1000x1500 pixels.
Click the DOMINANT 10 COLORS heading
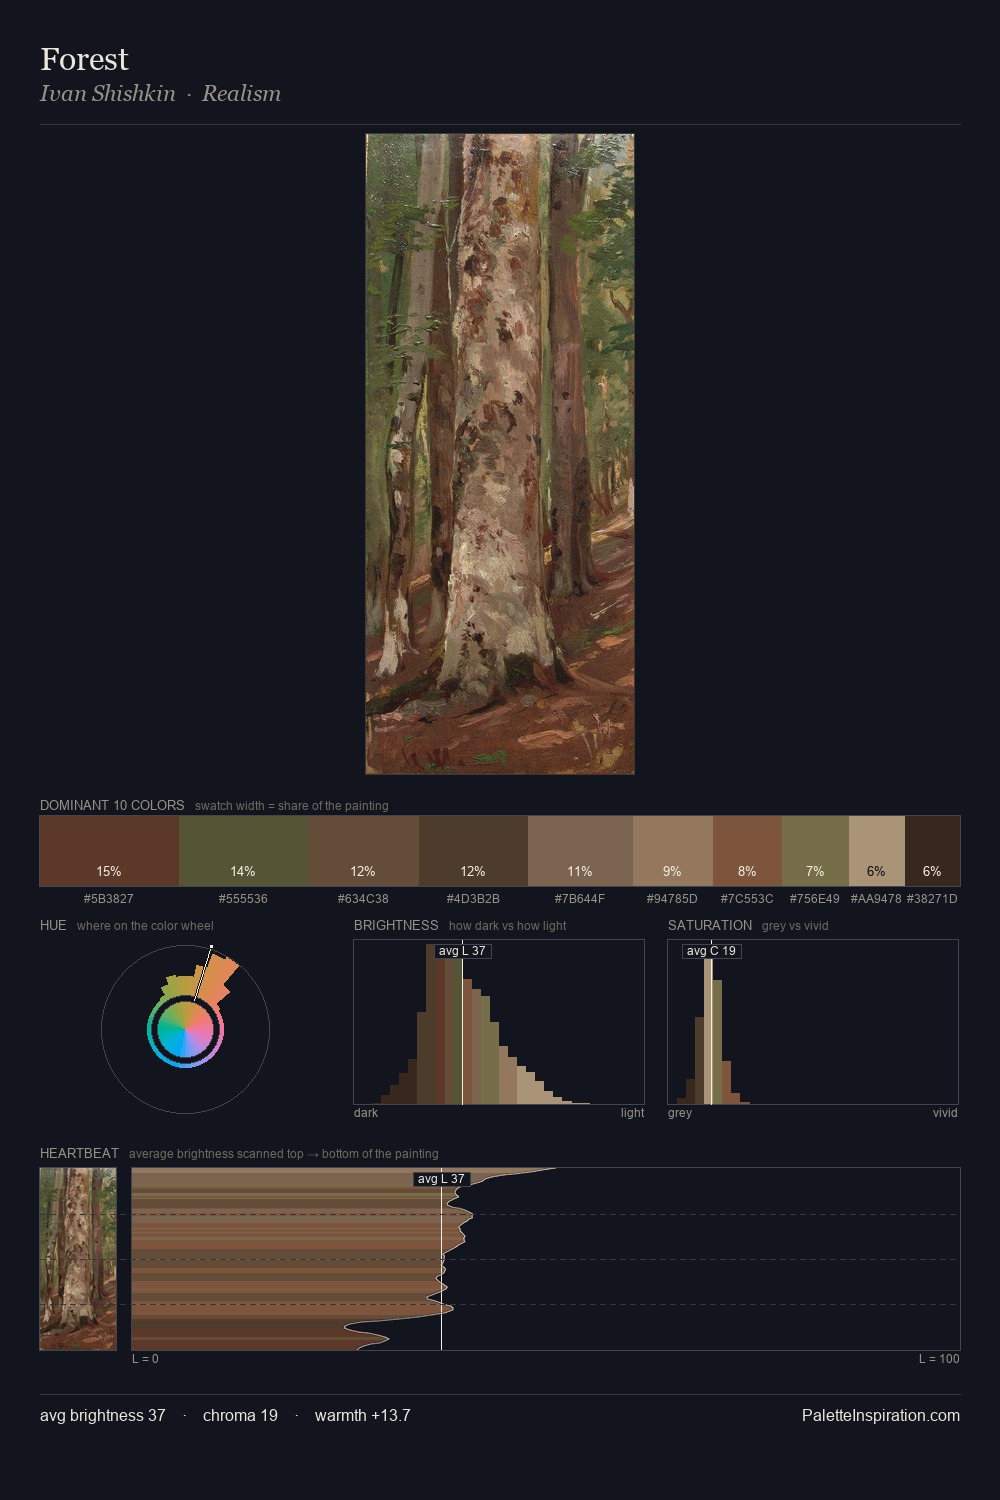(112, 805)
